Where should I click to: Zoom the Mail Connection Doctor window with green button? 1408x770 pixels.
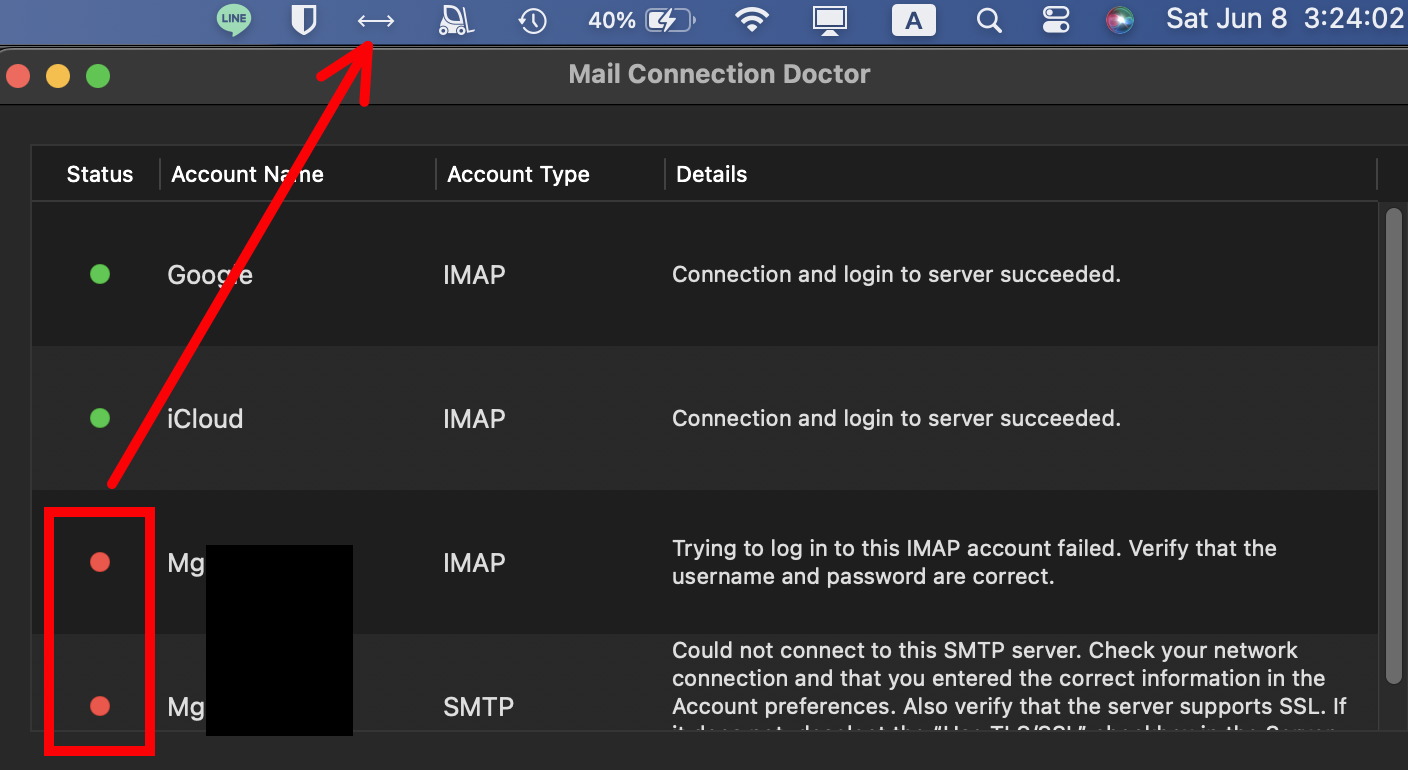point(98,75)
